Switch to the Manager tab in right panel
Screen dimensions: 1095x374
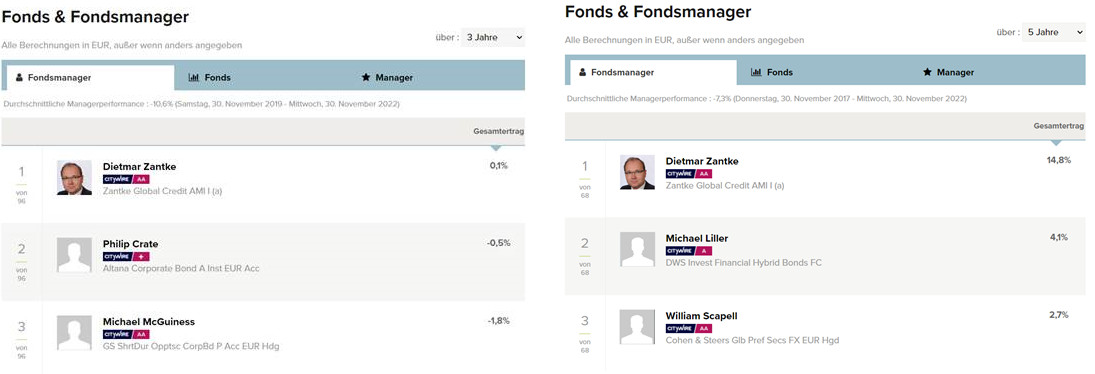(949, 72)
